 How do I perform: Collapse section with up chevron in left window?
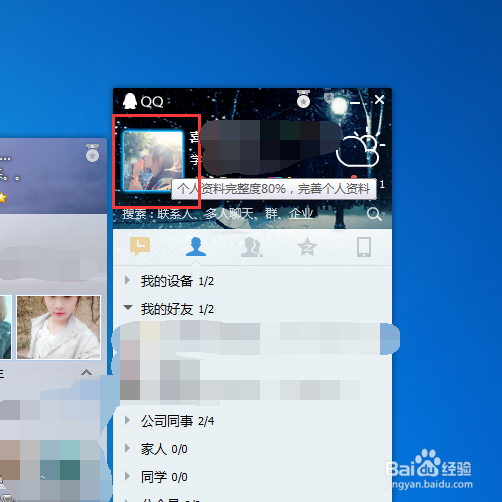tap(87, 372)
